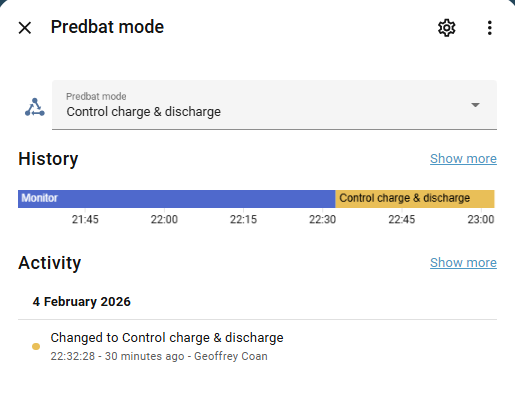Click Show more next to Activity

click(463, 263)
